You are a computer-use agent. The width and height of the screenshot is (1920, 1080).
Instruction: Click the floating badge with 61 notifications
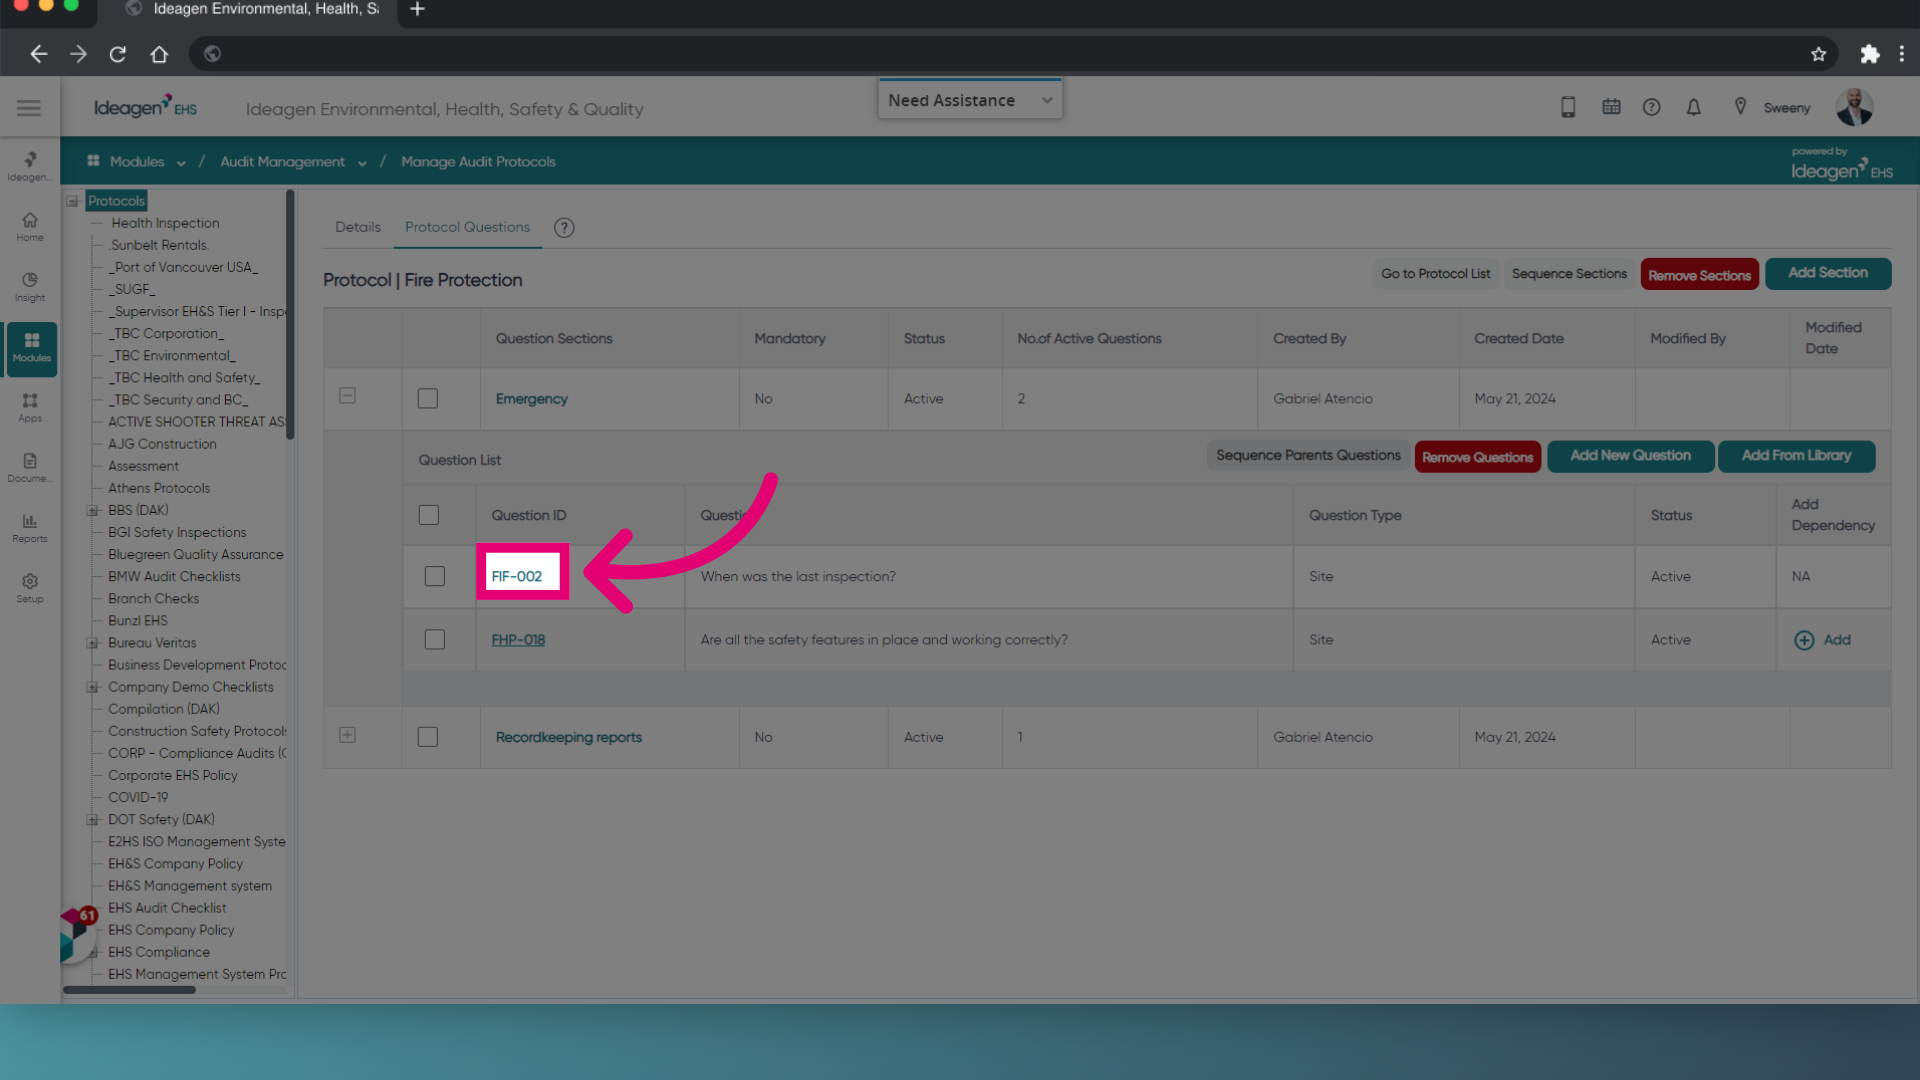78,935
